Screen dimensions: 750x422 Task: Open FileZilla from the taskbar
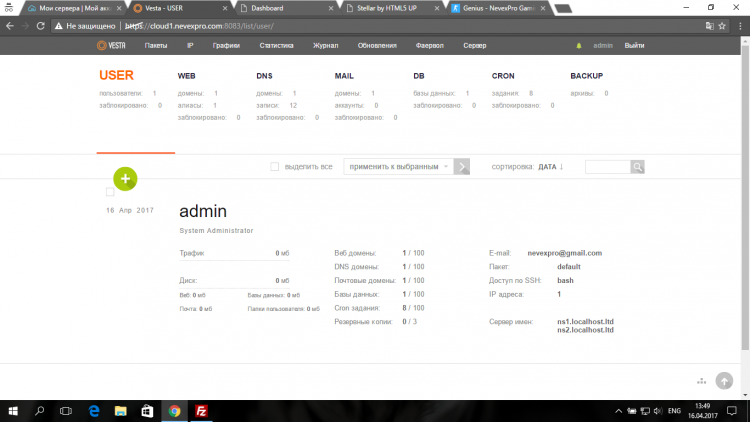click(x=201, y=411)
